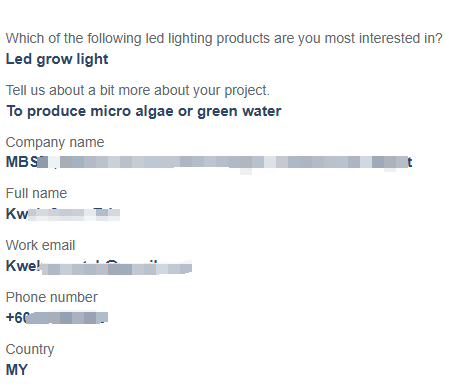Select the blurred full name value

pyautogui.click(x=63, y=214)
